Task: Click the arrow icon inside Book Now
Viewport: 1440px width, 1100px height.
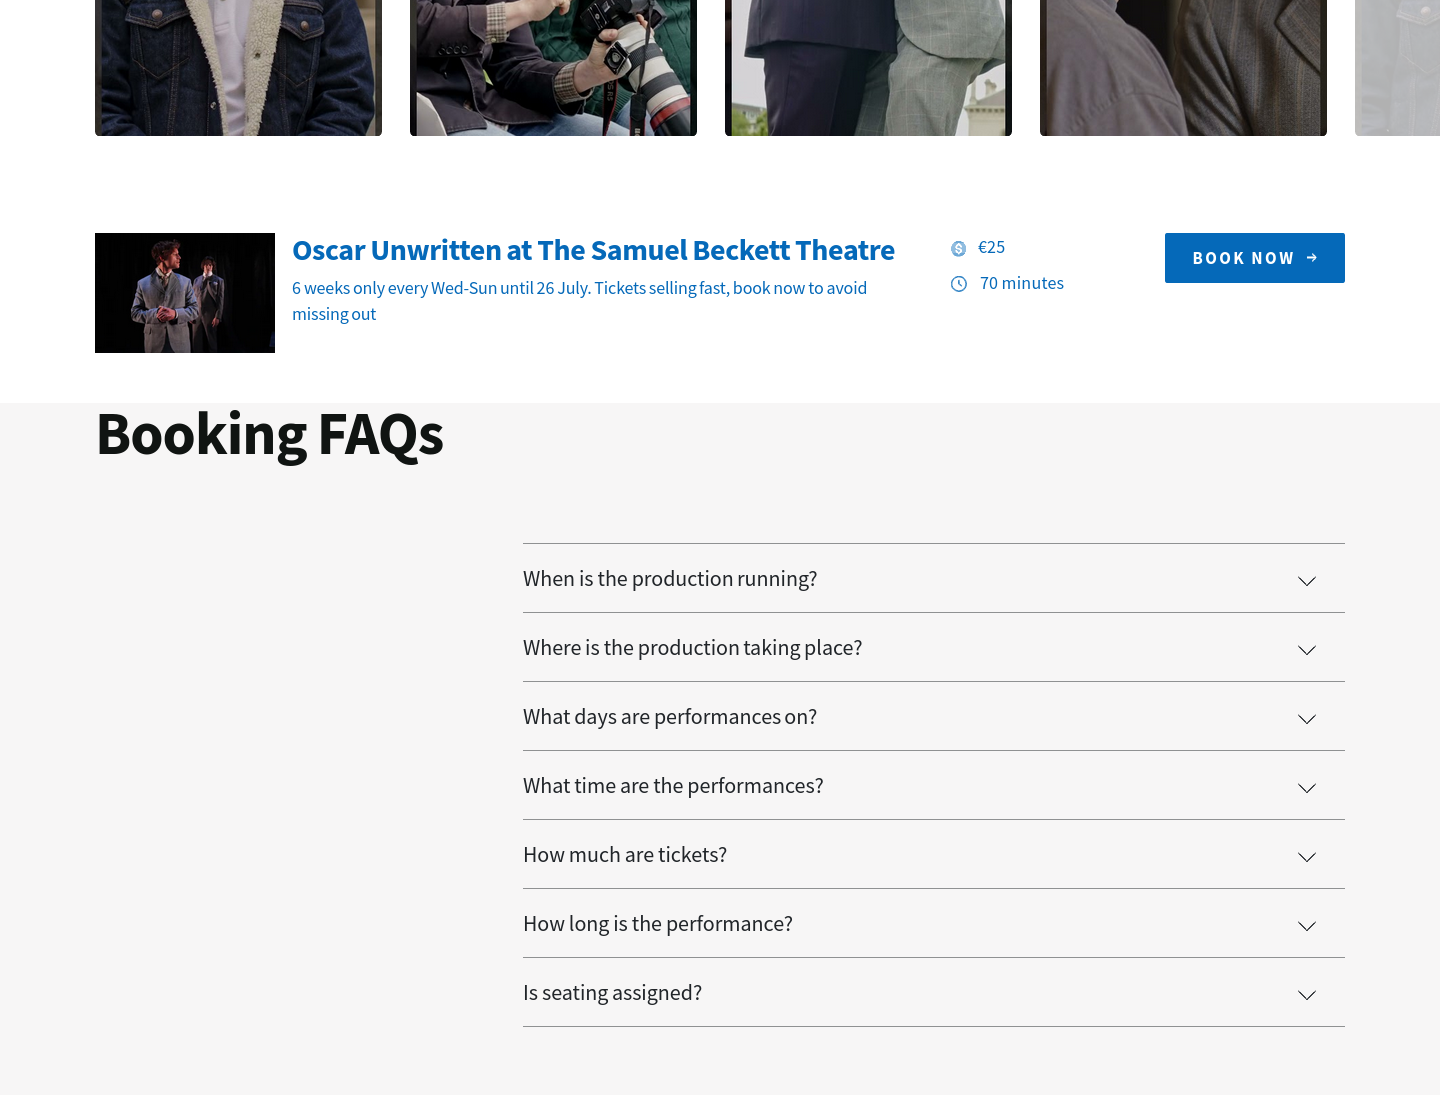Action: tap(1312, 258)
